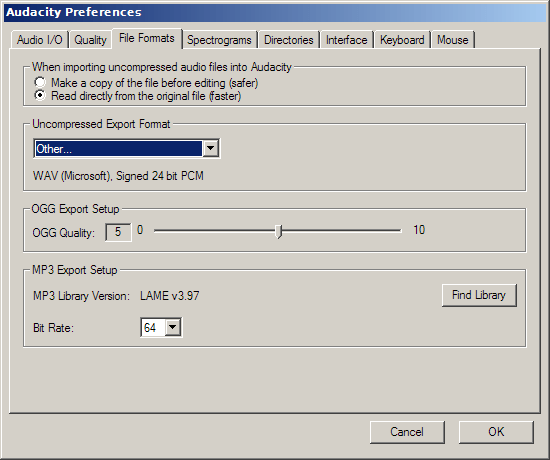The height and width of the screenshot is (460, 550).
Task: Click the Audacity Preferences title bar
Action: pos(275,12)
